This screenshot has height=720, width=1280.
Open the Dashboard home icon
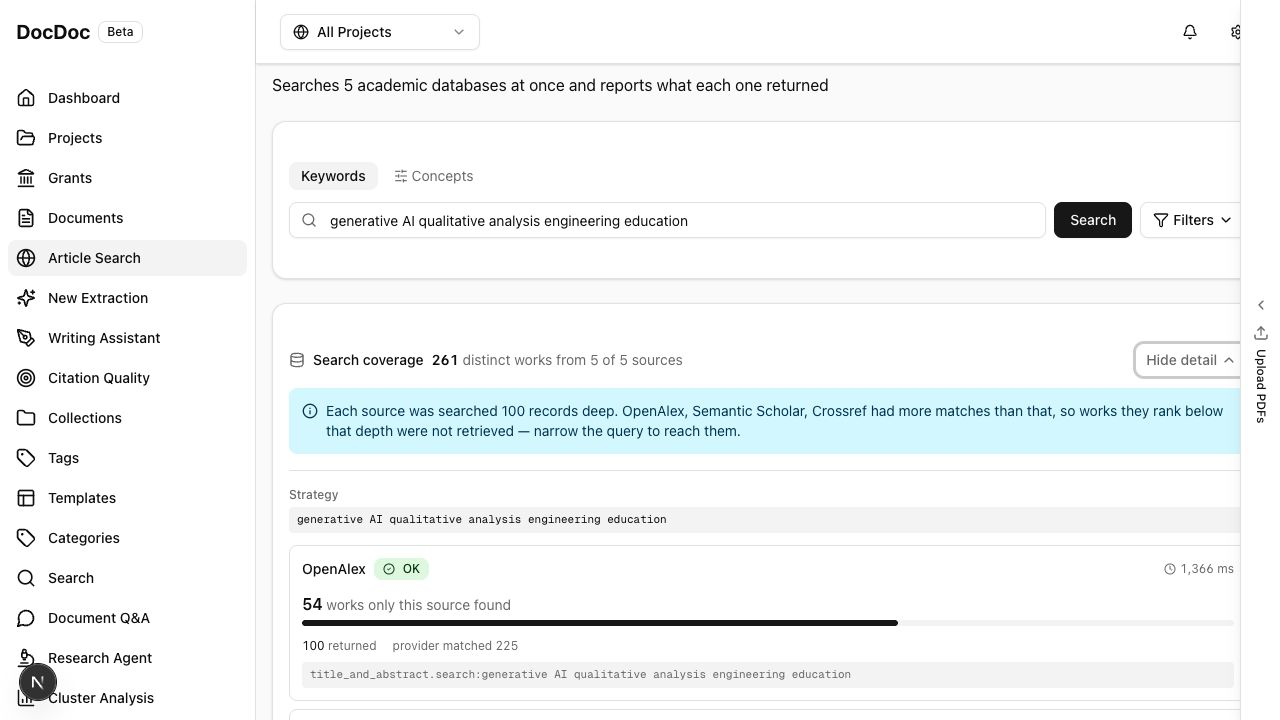[27, 98]
